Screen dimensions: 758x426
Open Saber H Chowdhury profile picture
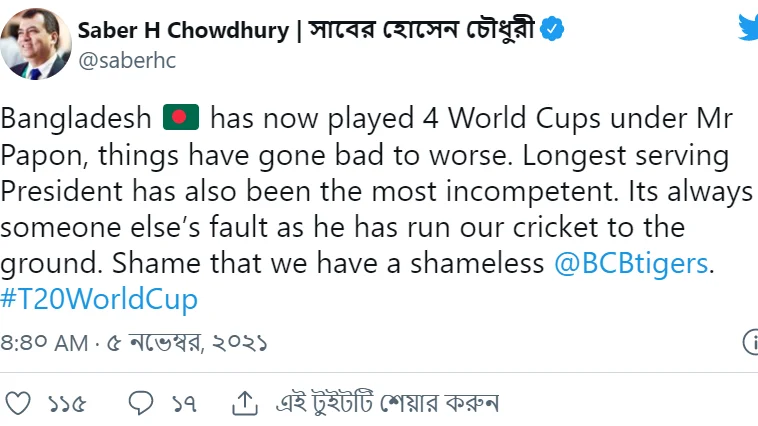(36, 44)
